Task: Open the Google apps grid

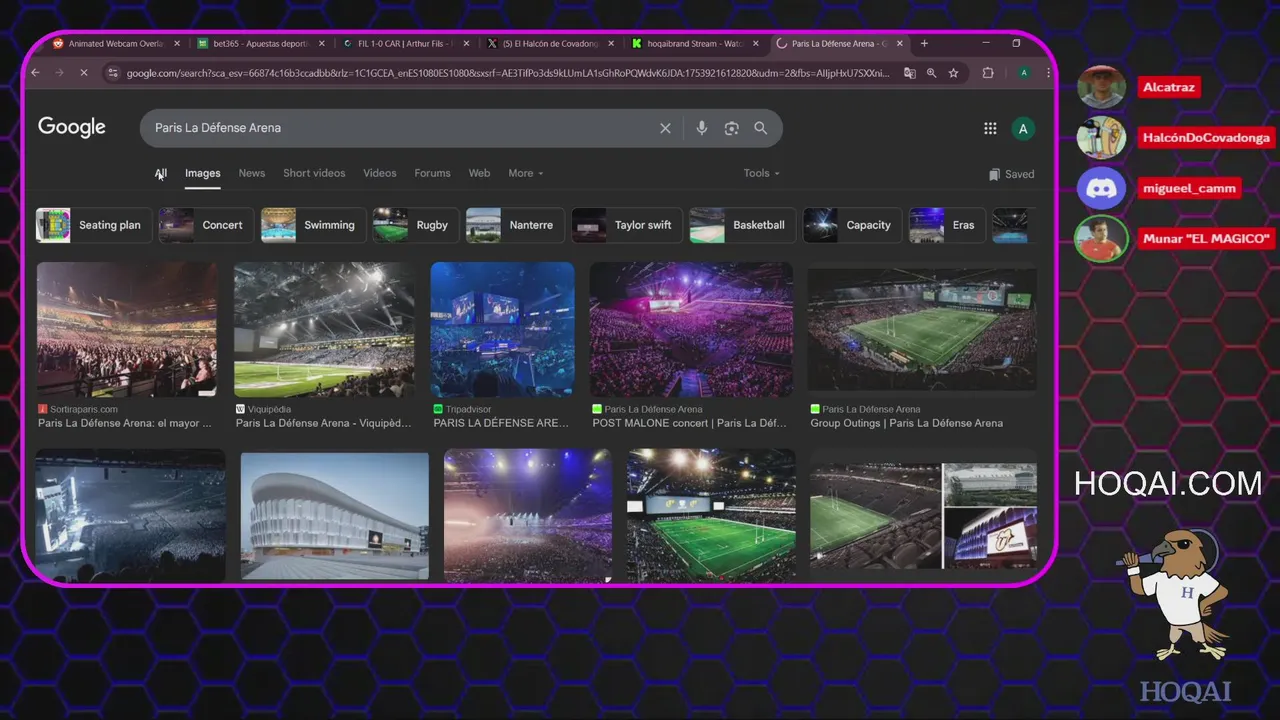Action: [990, 128]
